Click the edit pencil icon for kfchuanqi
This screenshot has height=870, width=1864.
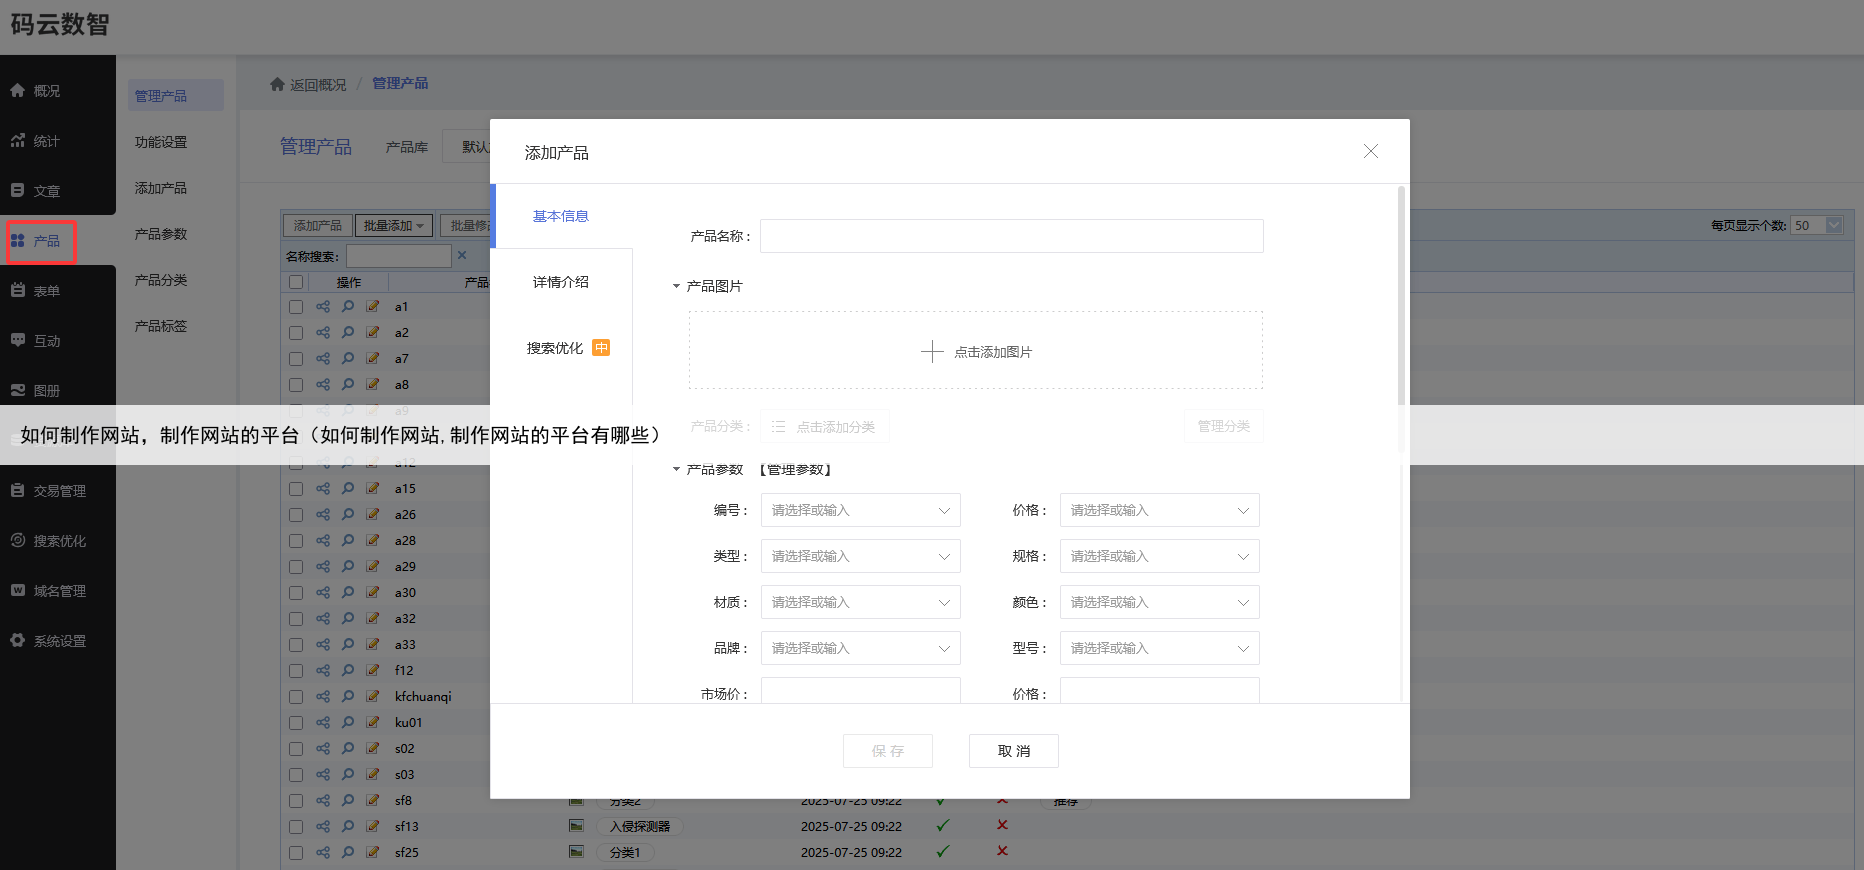tap(373, 697)
